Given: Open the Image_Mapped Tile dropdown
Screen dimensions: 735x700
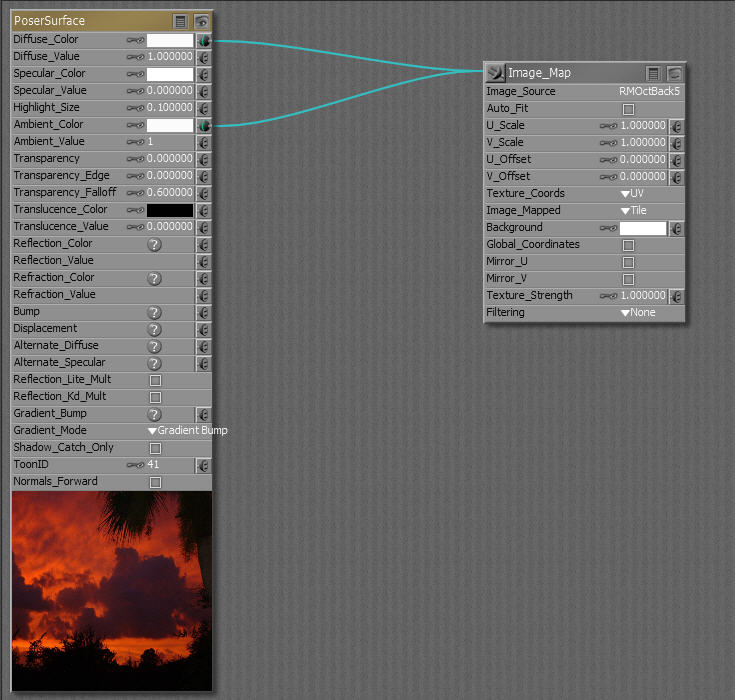Looking at the screenshot, I should [634, 211].
